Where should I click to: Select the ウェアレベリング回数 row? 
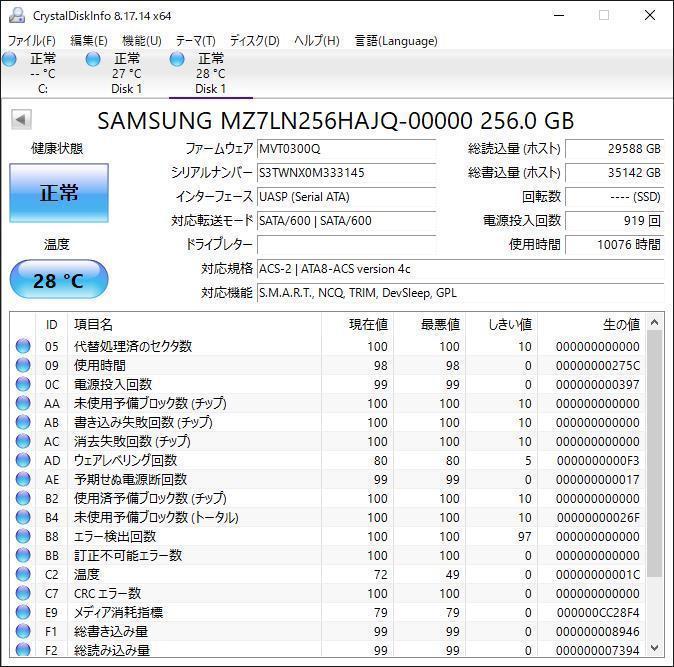328,460
